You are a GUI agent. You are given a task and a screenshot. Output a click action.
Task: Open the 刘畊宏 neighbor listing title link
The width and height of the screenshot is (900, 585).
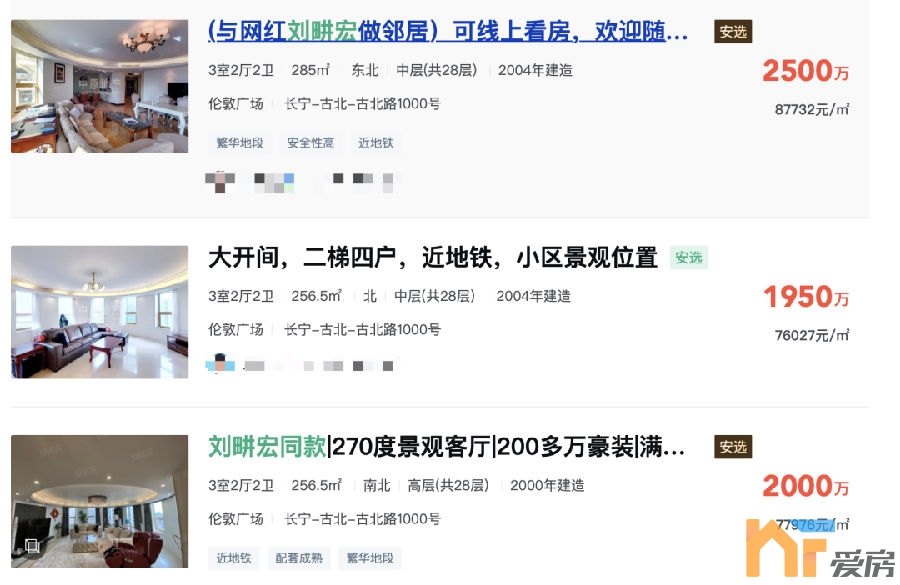(448, 32)
